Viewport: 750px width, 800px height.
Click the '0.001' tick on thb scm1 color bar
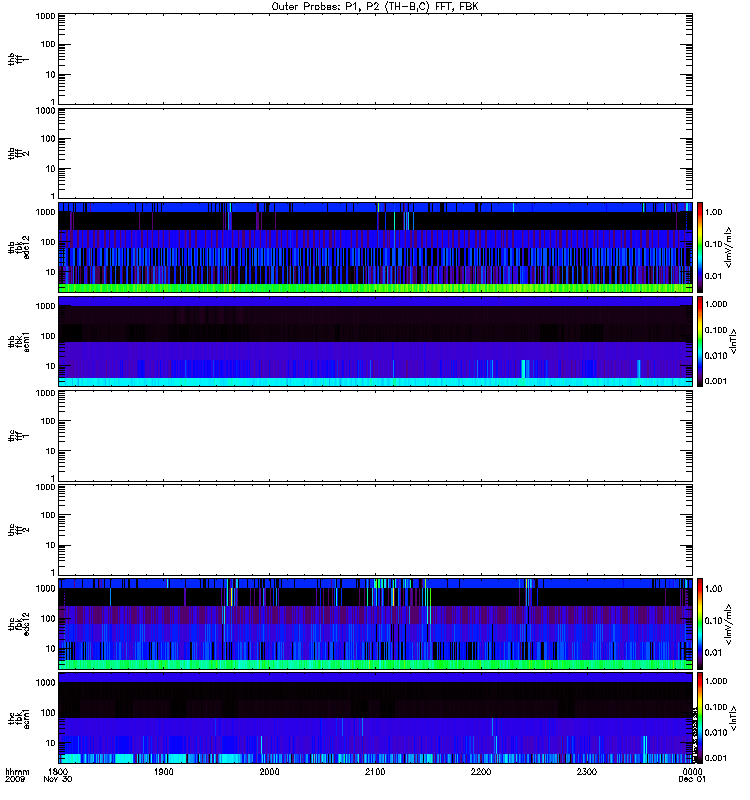coord(716,381)
